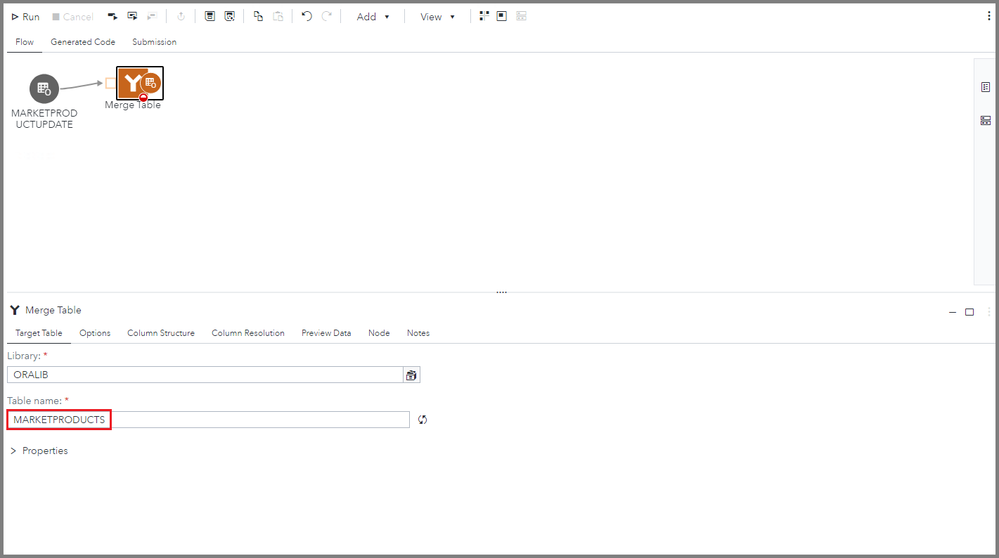Click the Merge Table node's input port
Screen dimensions: 999x558
tap(110, 83)
